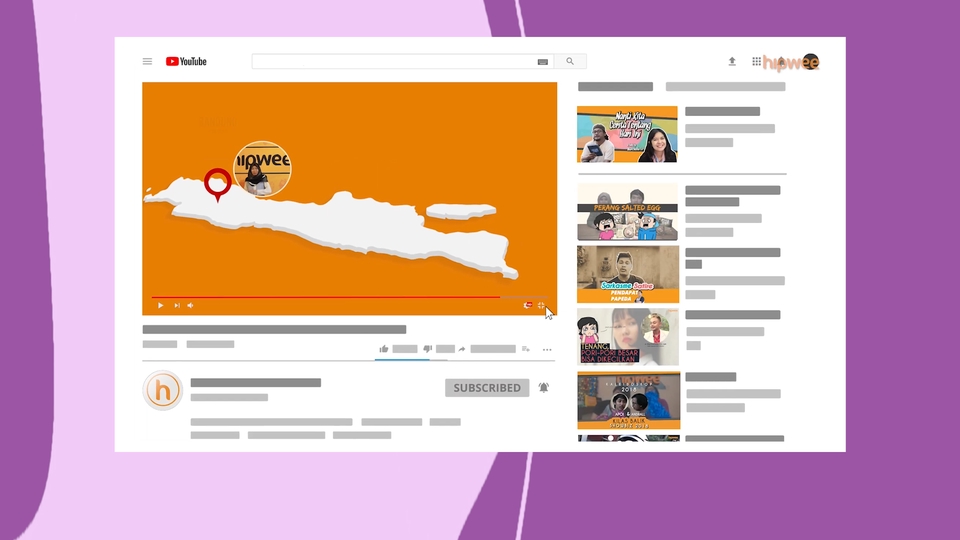Play the video
The height and width of the screenshot is (540, 960).
tap(160, 305)
